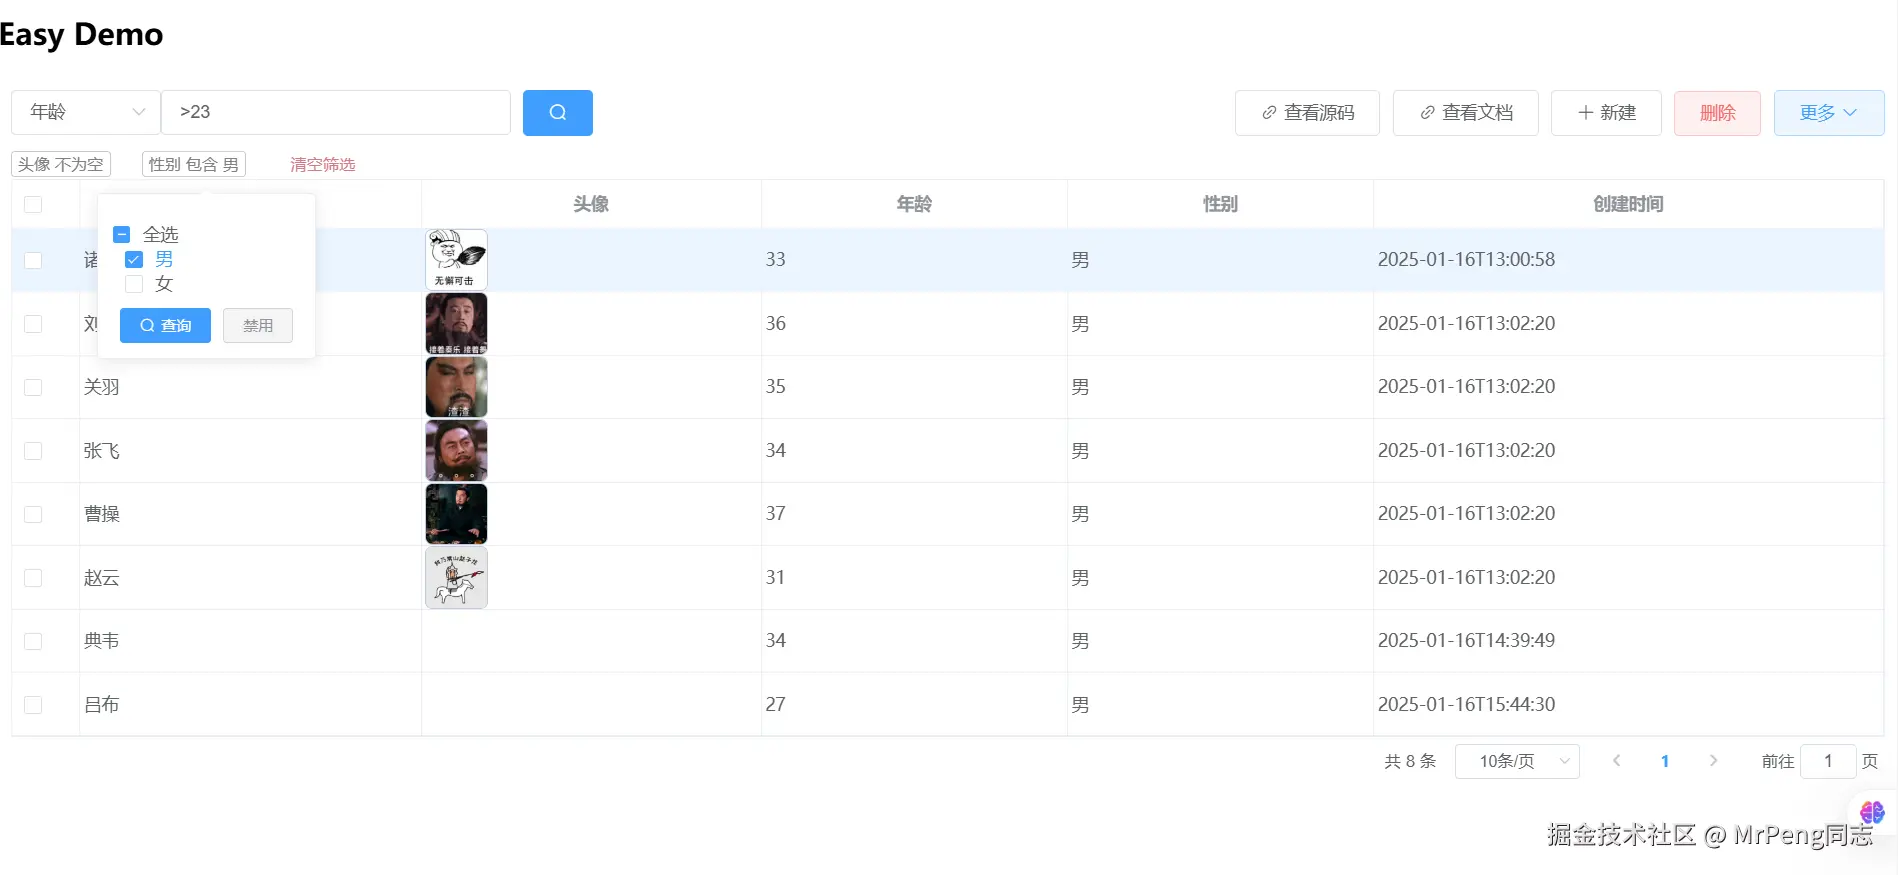The width and height of the screenshot is (1898, 875).
Task: Toggle the select-all header checkbox
Action: coord(33,204)
